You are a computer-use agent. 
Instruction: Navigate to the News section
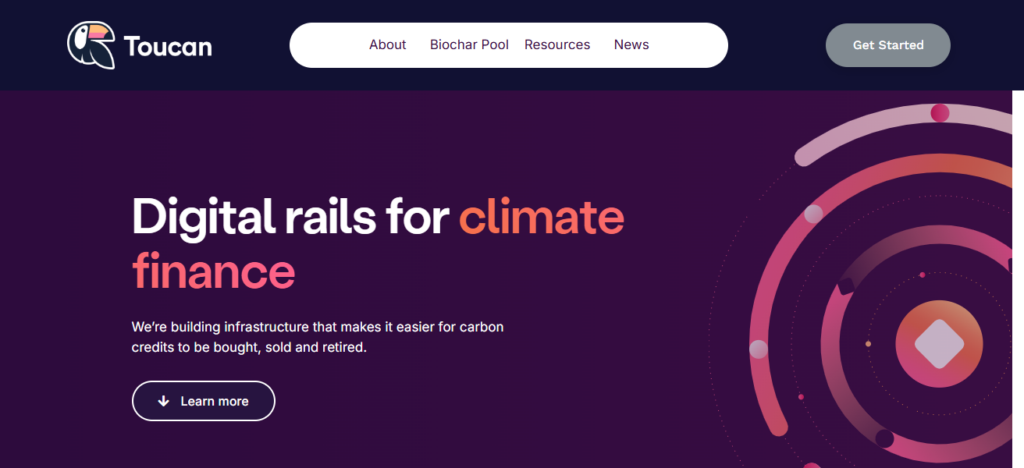pos(631,45)
